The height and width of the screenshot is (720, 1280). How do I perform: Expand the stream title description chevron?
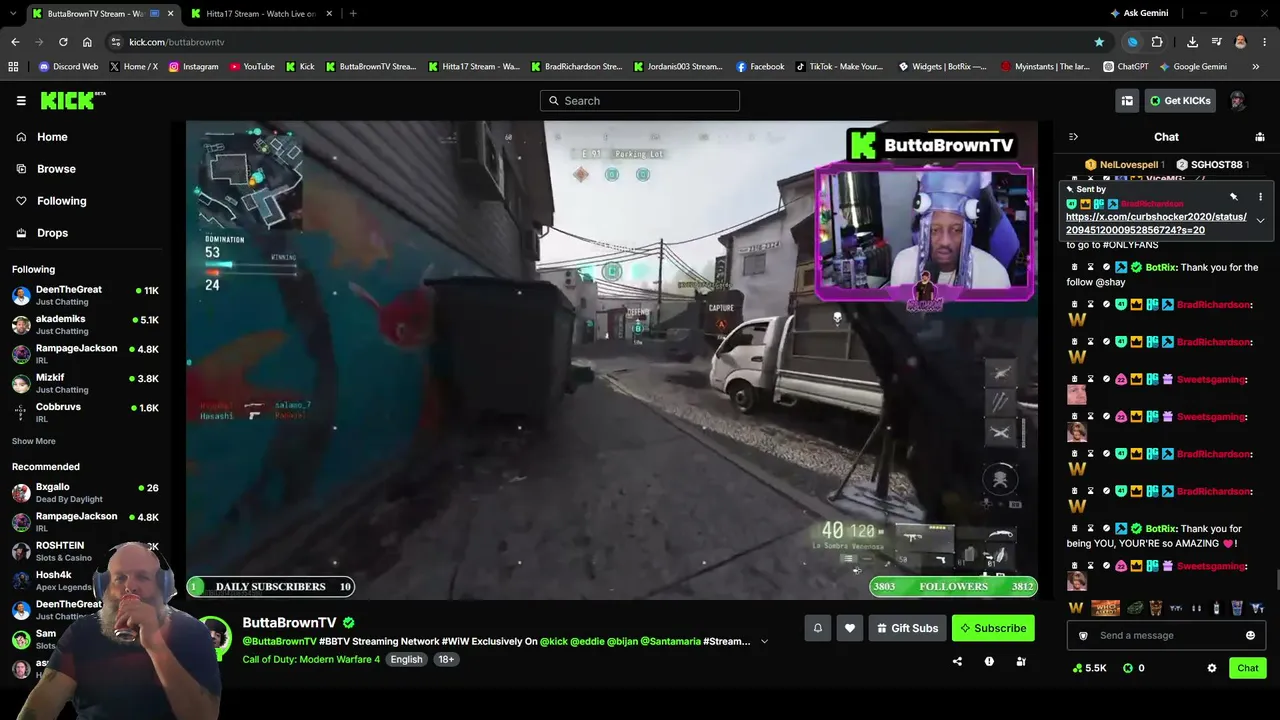click(764, 642)
